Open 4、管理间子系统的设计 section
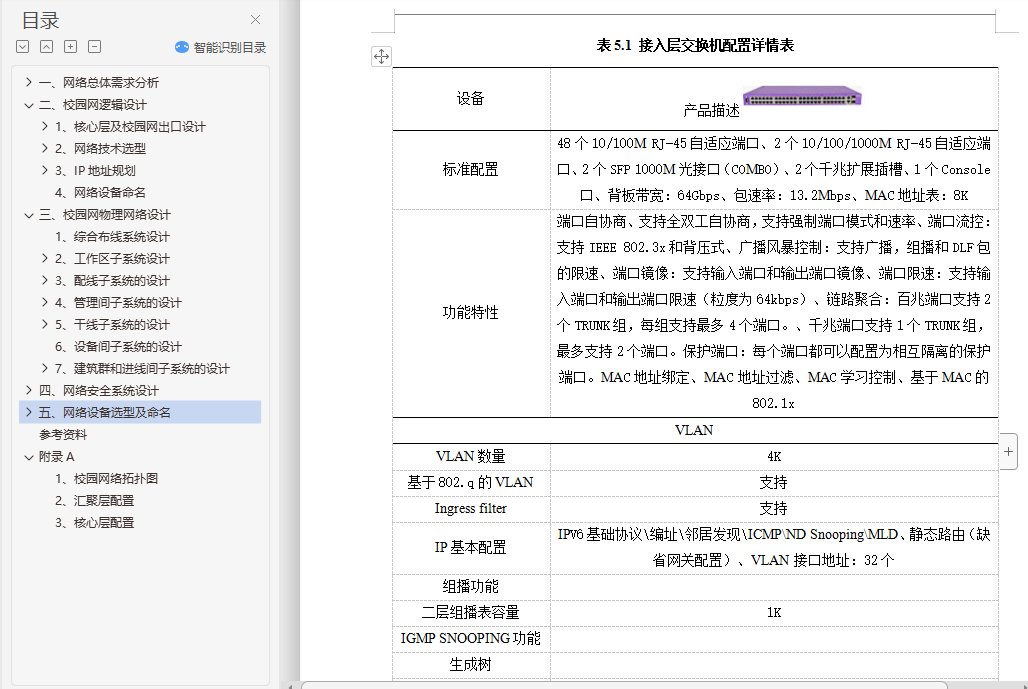This screenshot has width=1028, height=689. (x=118, y=303)
